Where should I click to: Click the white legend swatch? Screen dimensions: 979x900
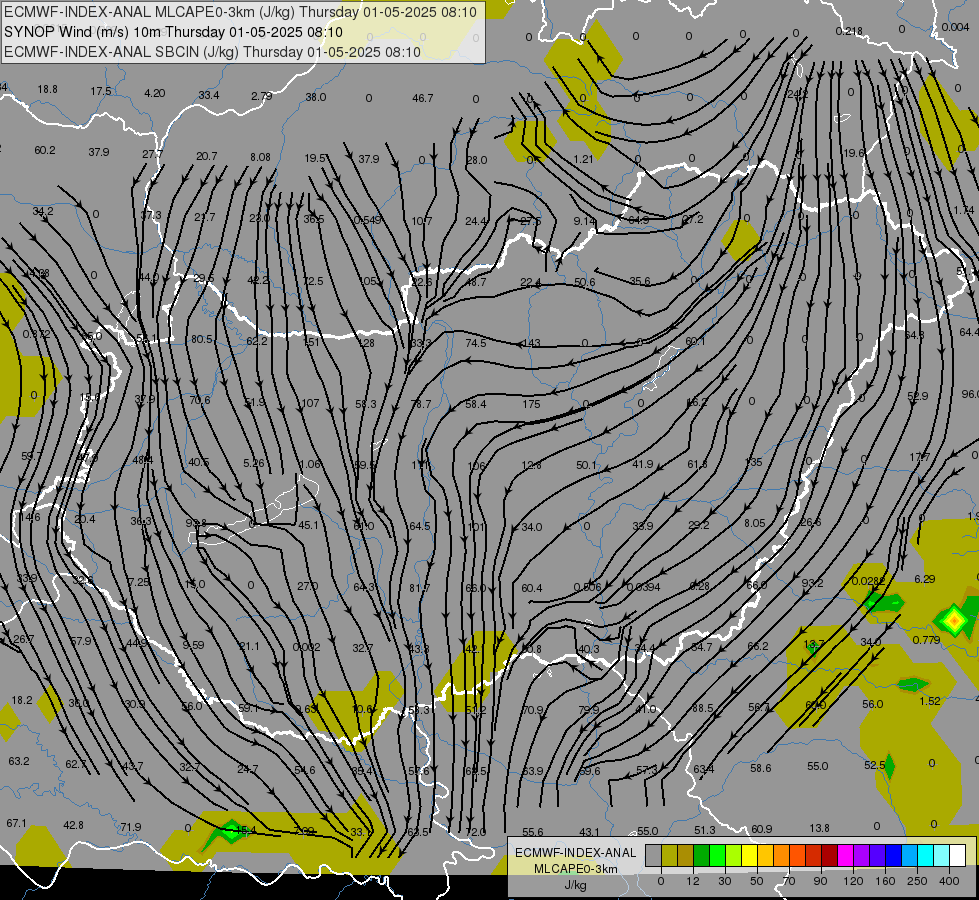(957, 855)
